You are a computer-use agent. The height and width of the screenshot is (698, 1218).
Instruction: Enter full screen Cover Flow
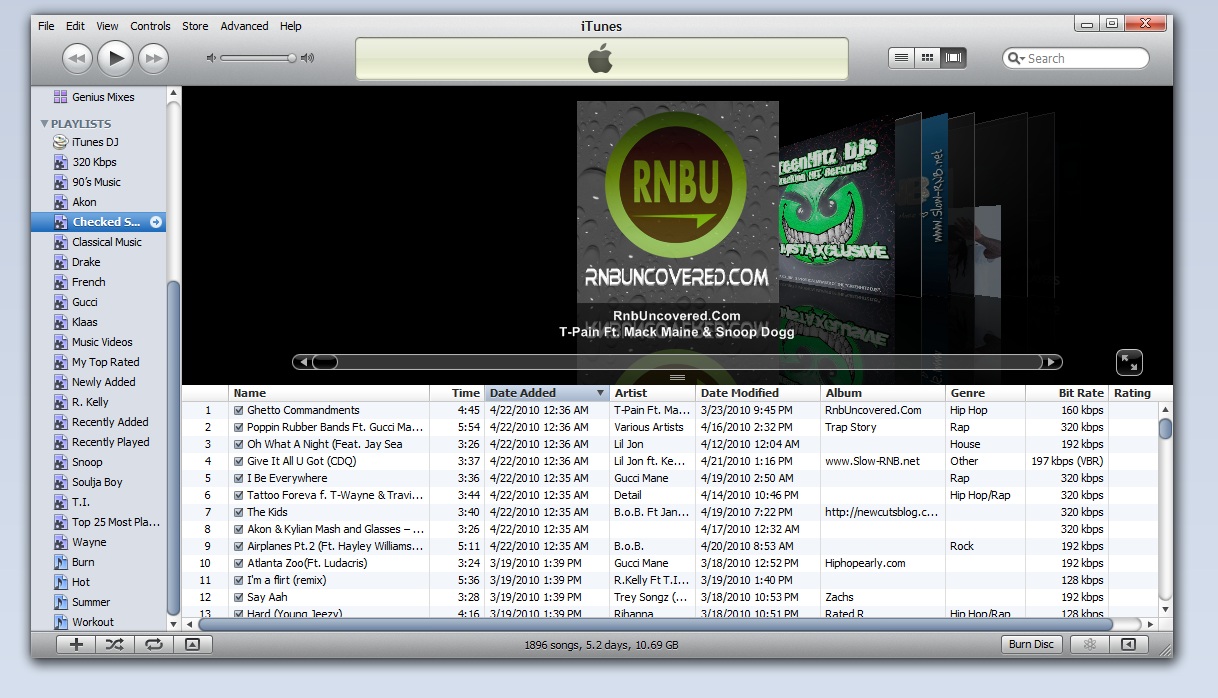coord(1129,362)
